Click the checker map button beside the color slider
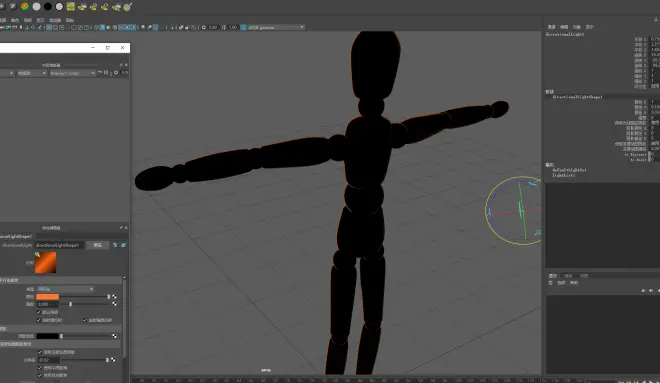This screenshot has width=660, height=383. tap(114, 297)
